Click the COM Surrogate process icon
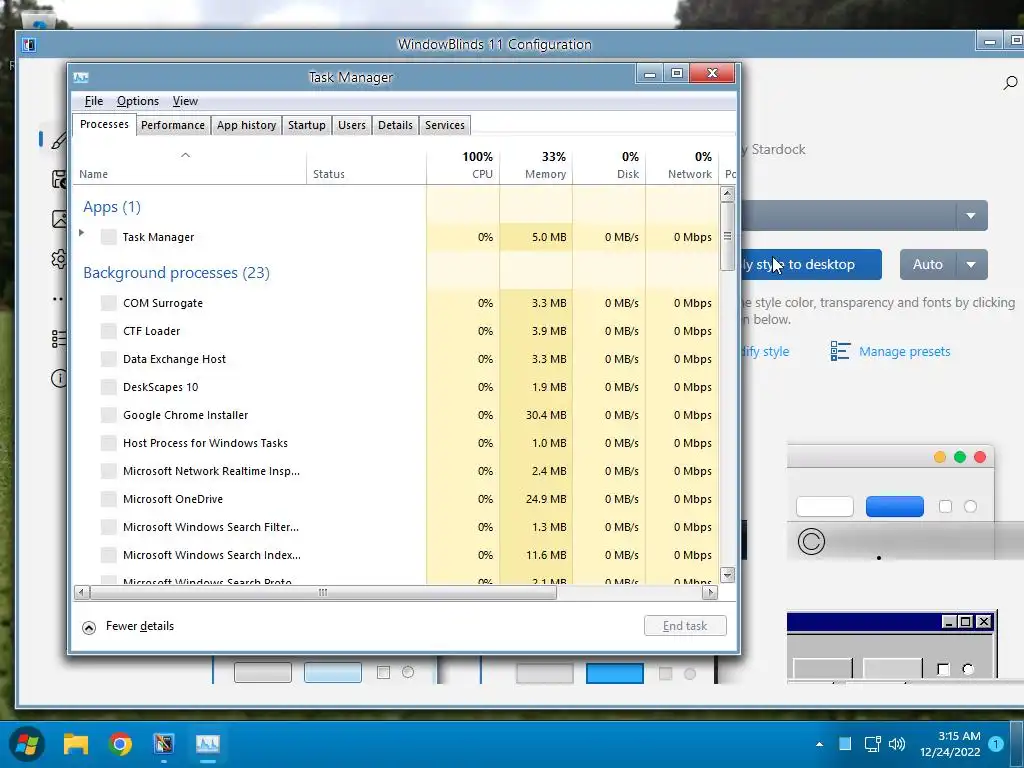Viewport: 1024px width, 768px height. pyautogui.click(x=108, y=303)
